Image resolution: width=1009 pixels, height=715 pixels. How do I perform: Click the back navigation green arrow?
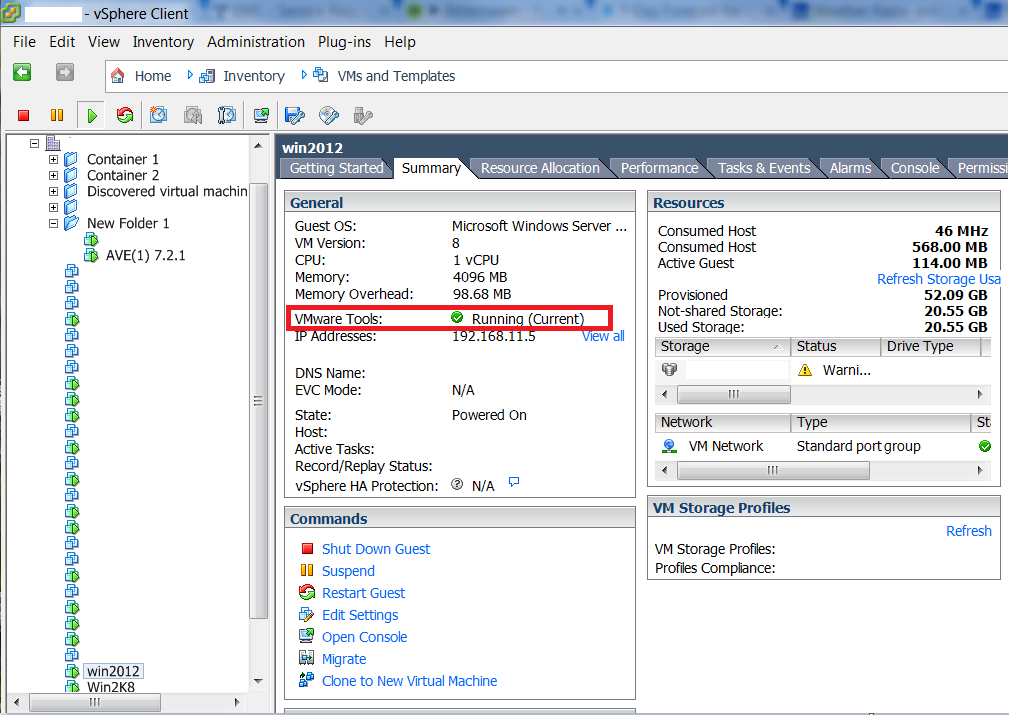tap(21, 73)
